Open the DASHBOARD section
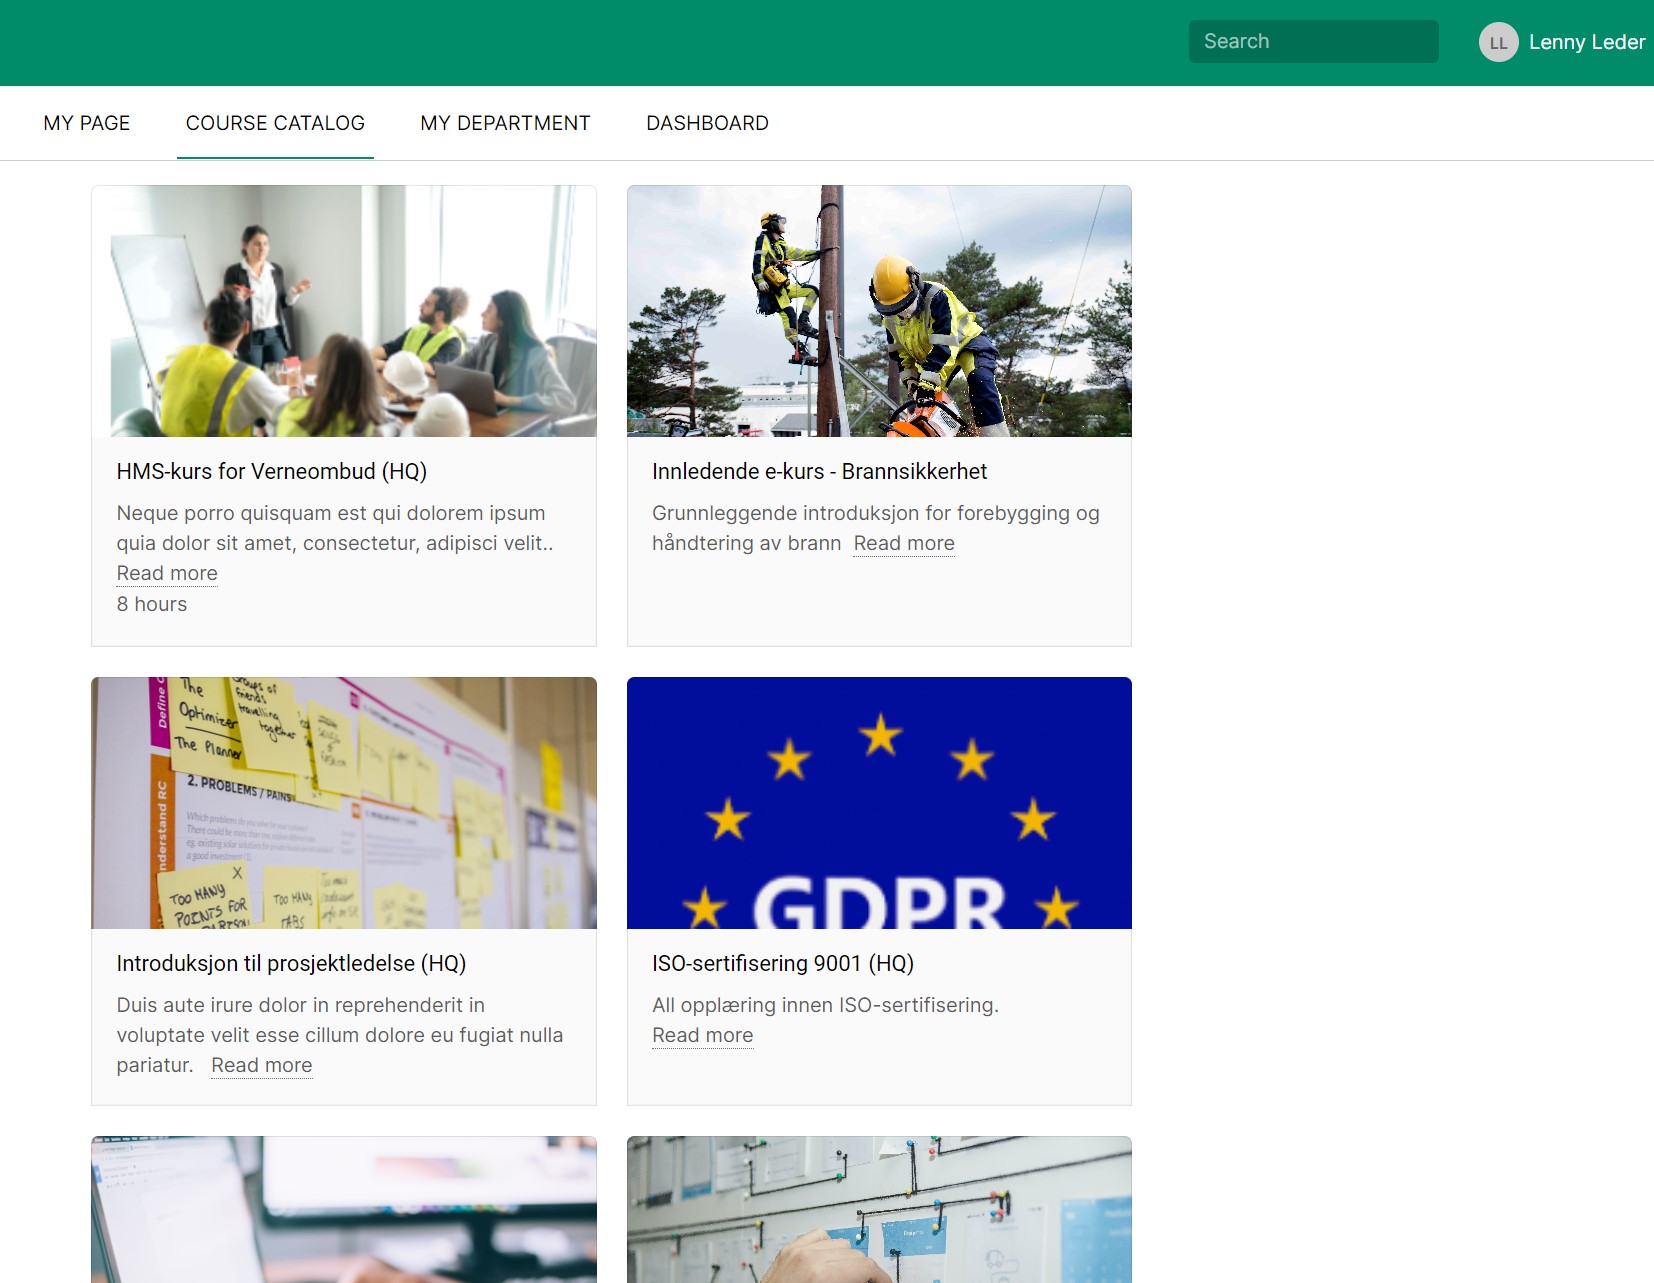The width and height of the screenshot is (1654, 1283). point(707,122)
